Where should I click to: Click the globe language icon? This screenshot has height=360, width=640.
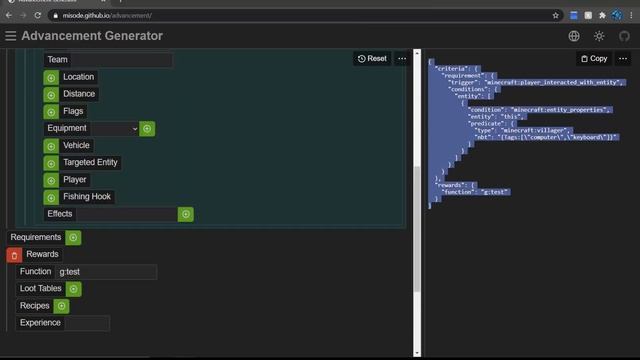point(574,36)
